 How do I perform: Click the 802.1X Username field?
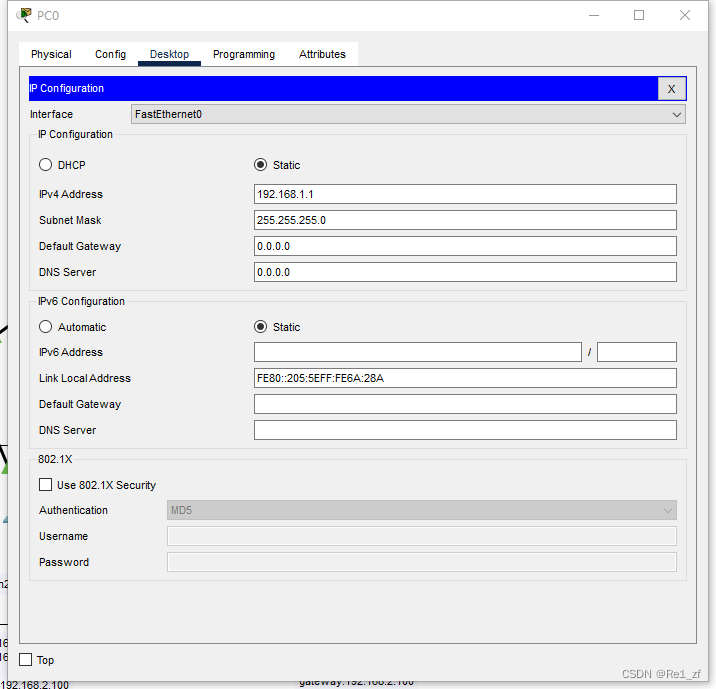tap(421, 536)
